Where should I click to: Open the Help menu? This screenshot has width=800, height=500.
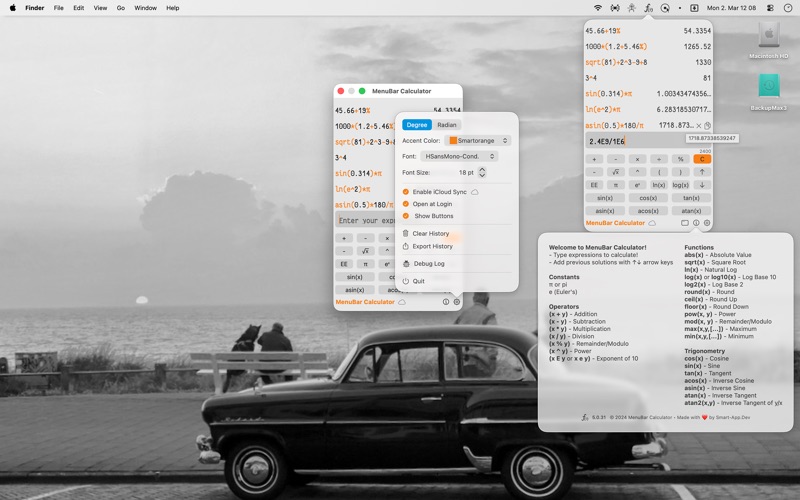(172, 8)
